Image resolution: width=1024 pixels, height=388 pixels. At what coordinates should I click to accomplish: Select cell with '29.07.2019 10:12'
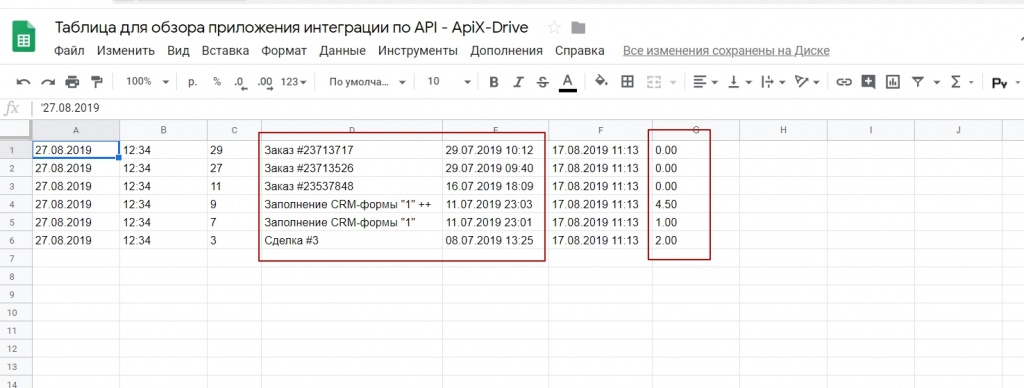pos(496,150)
